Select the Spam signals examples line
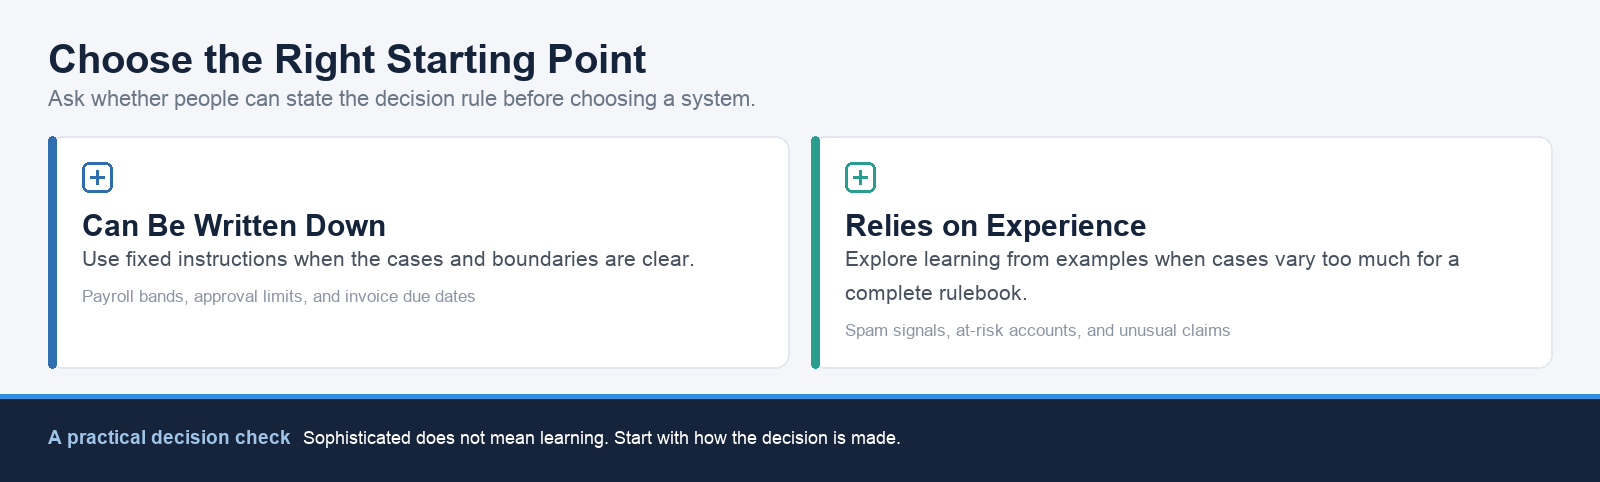Screen dimensions: 1600x482 (x=1037, y=331)
